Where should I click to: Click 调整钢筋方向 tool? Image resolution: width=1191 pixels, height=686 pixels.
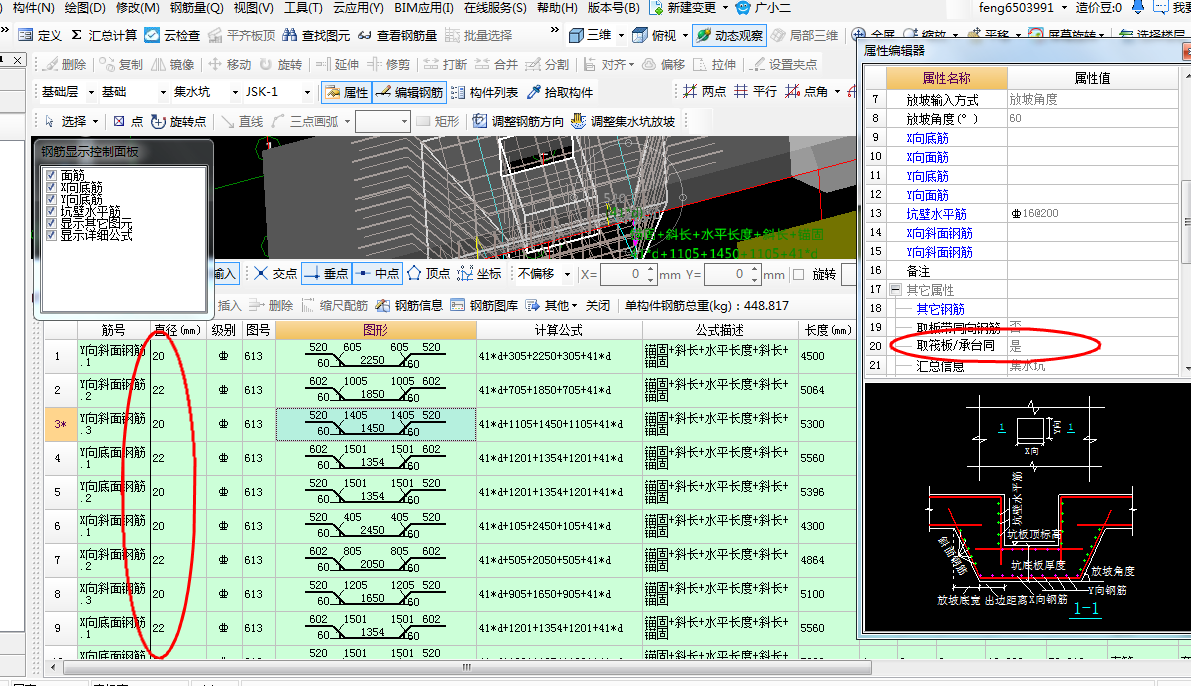pyautogui.click(x=518, y=121)
